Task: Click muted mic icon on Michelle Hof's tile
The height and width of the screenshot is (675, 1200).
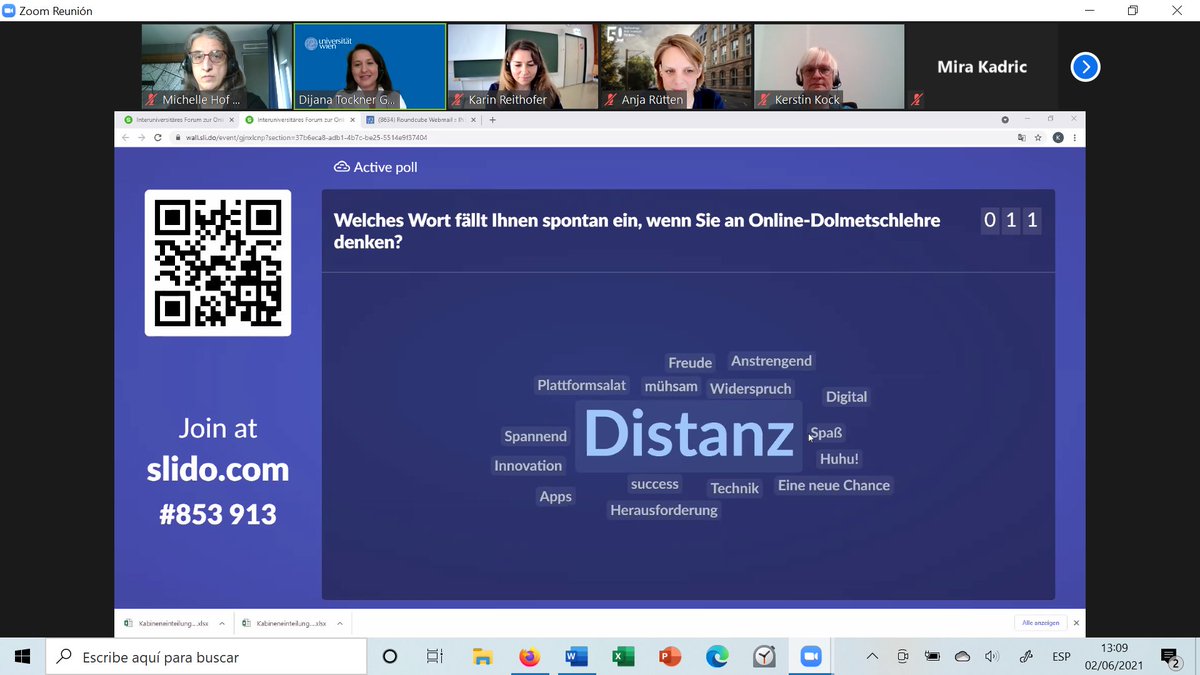Action: 153,100
